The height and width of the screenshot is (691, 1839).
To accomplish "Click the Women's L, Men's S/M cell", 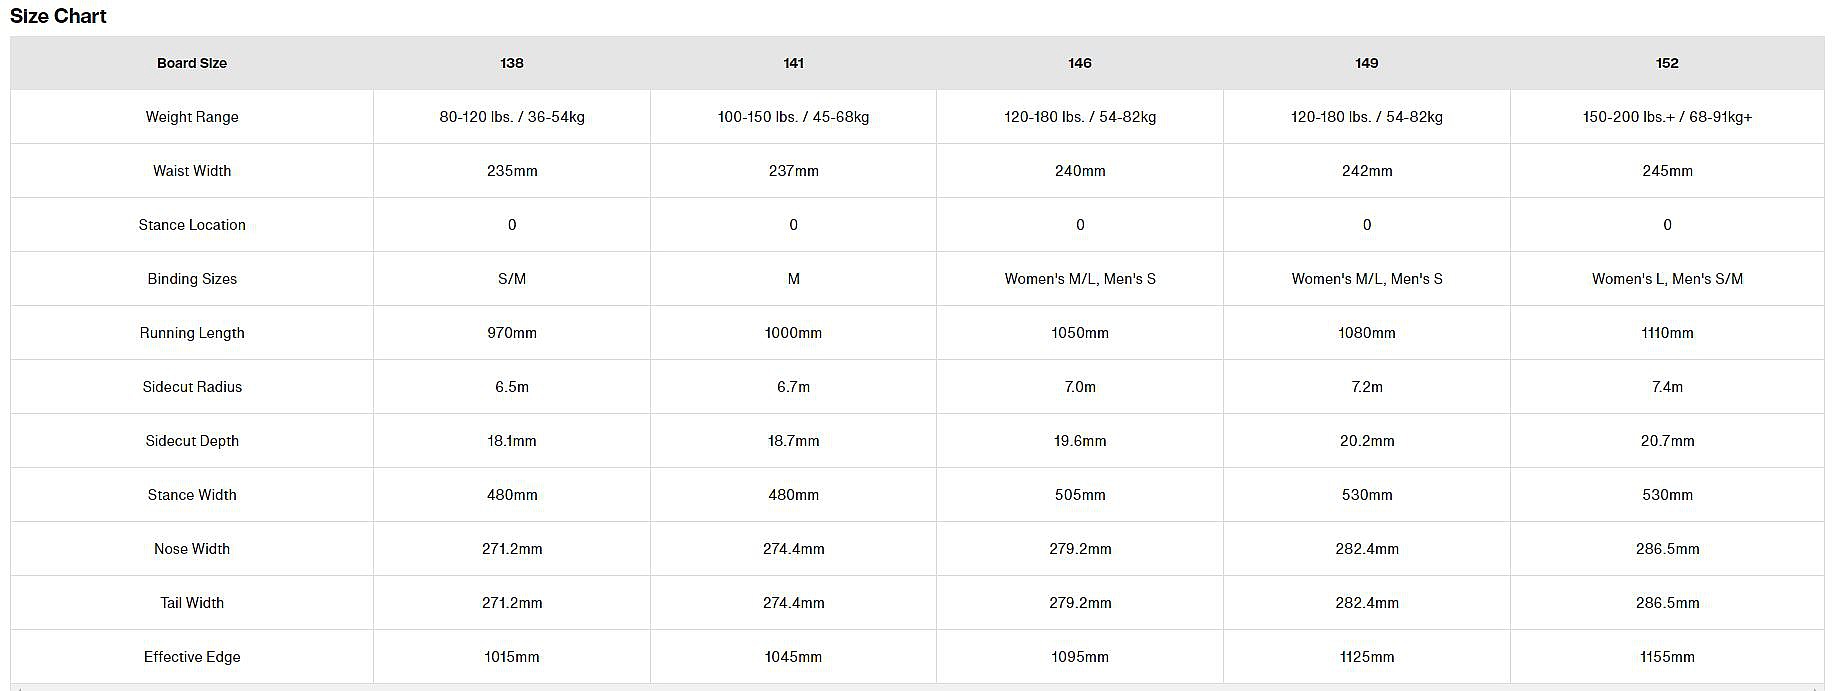I will [1667, 279].
